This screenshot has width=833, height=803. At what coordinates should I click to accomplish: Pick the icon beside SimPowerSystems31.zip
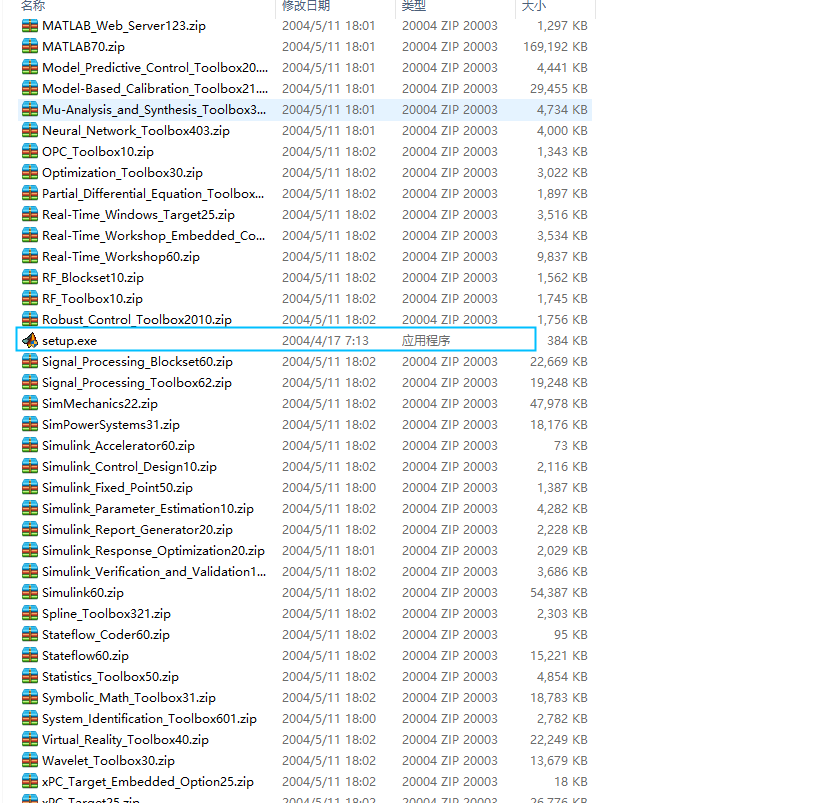pyautogui.click(x=30, y=425)
